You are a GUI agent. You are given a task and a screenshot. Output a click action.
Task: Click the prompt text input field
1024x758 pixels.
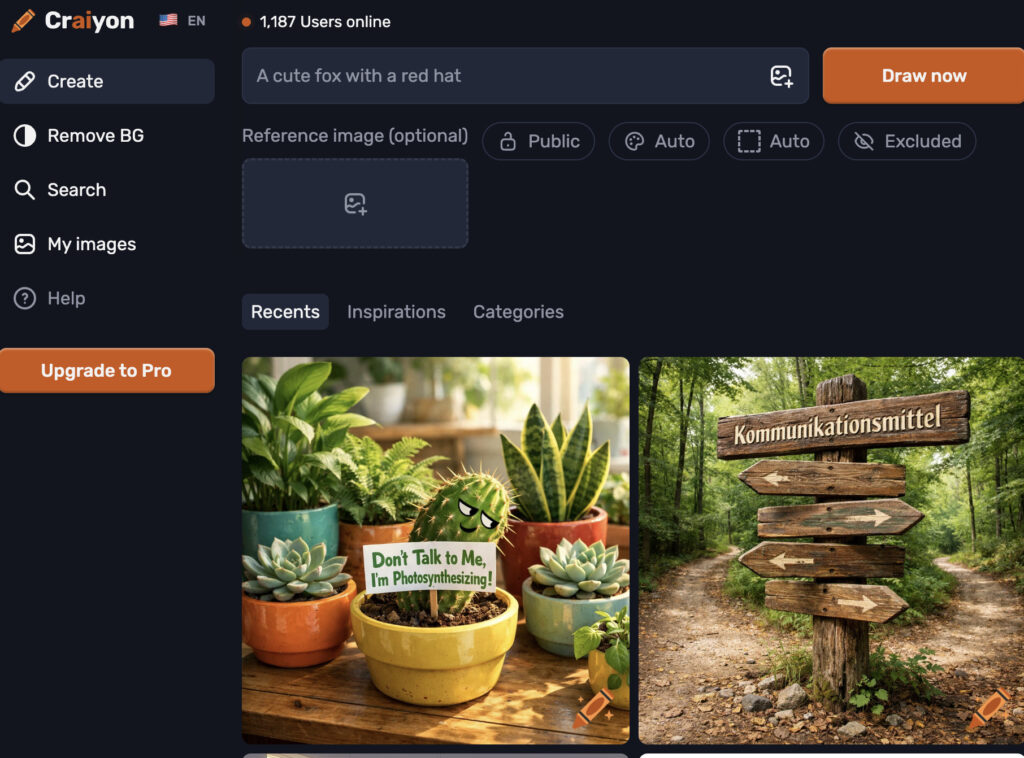click(x=500, y=76)
